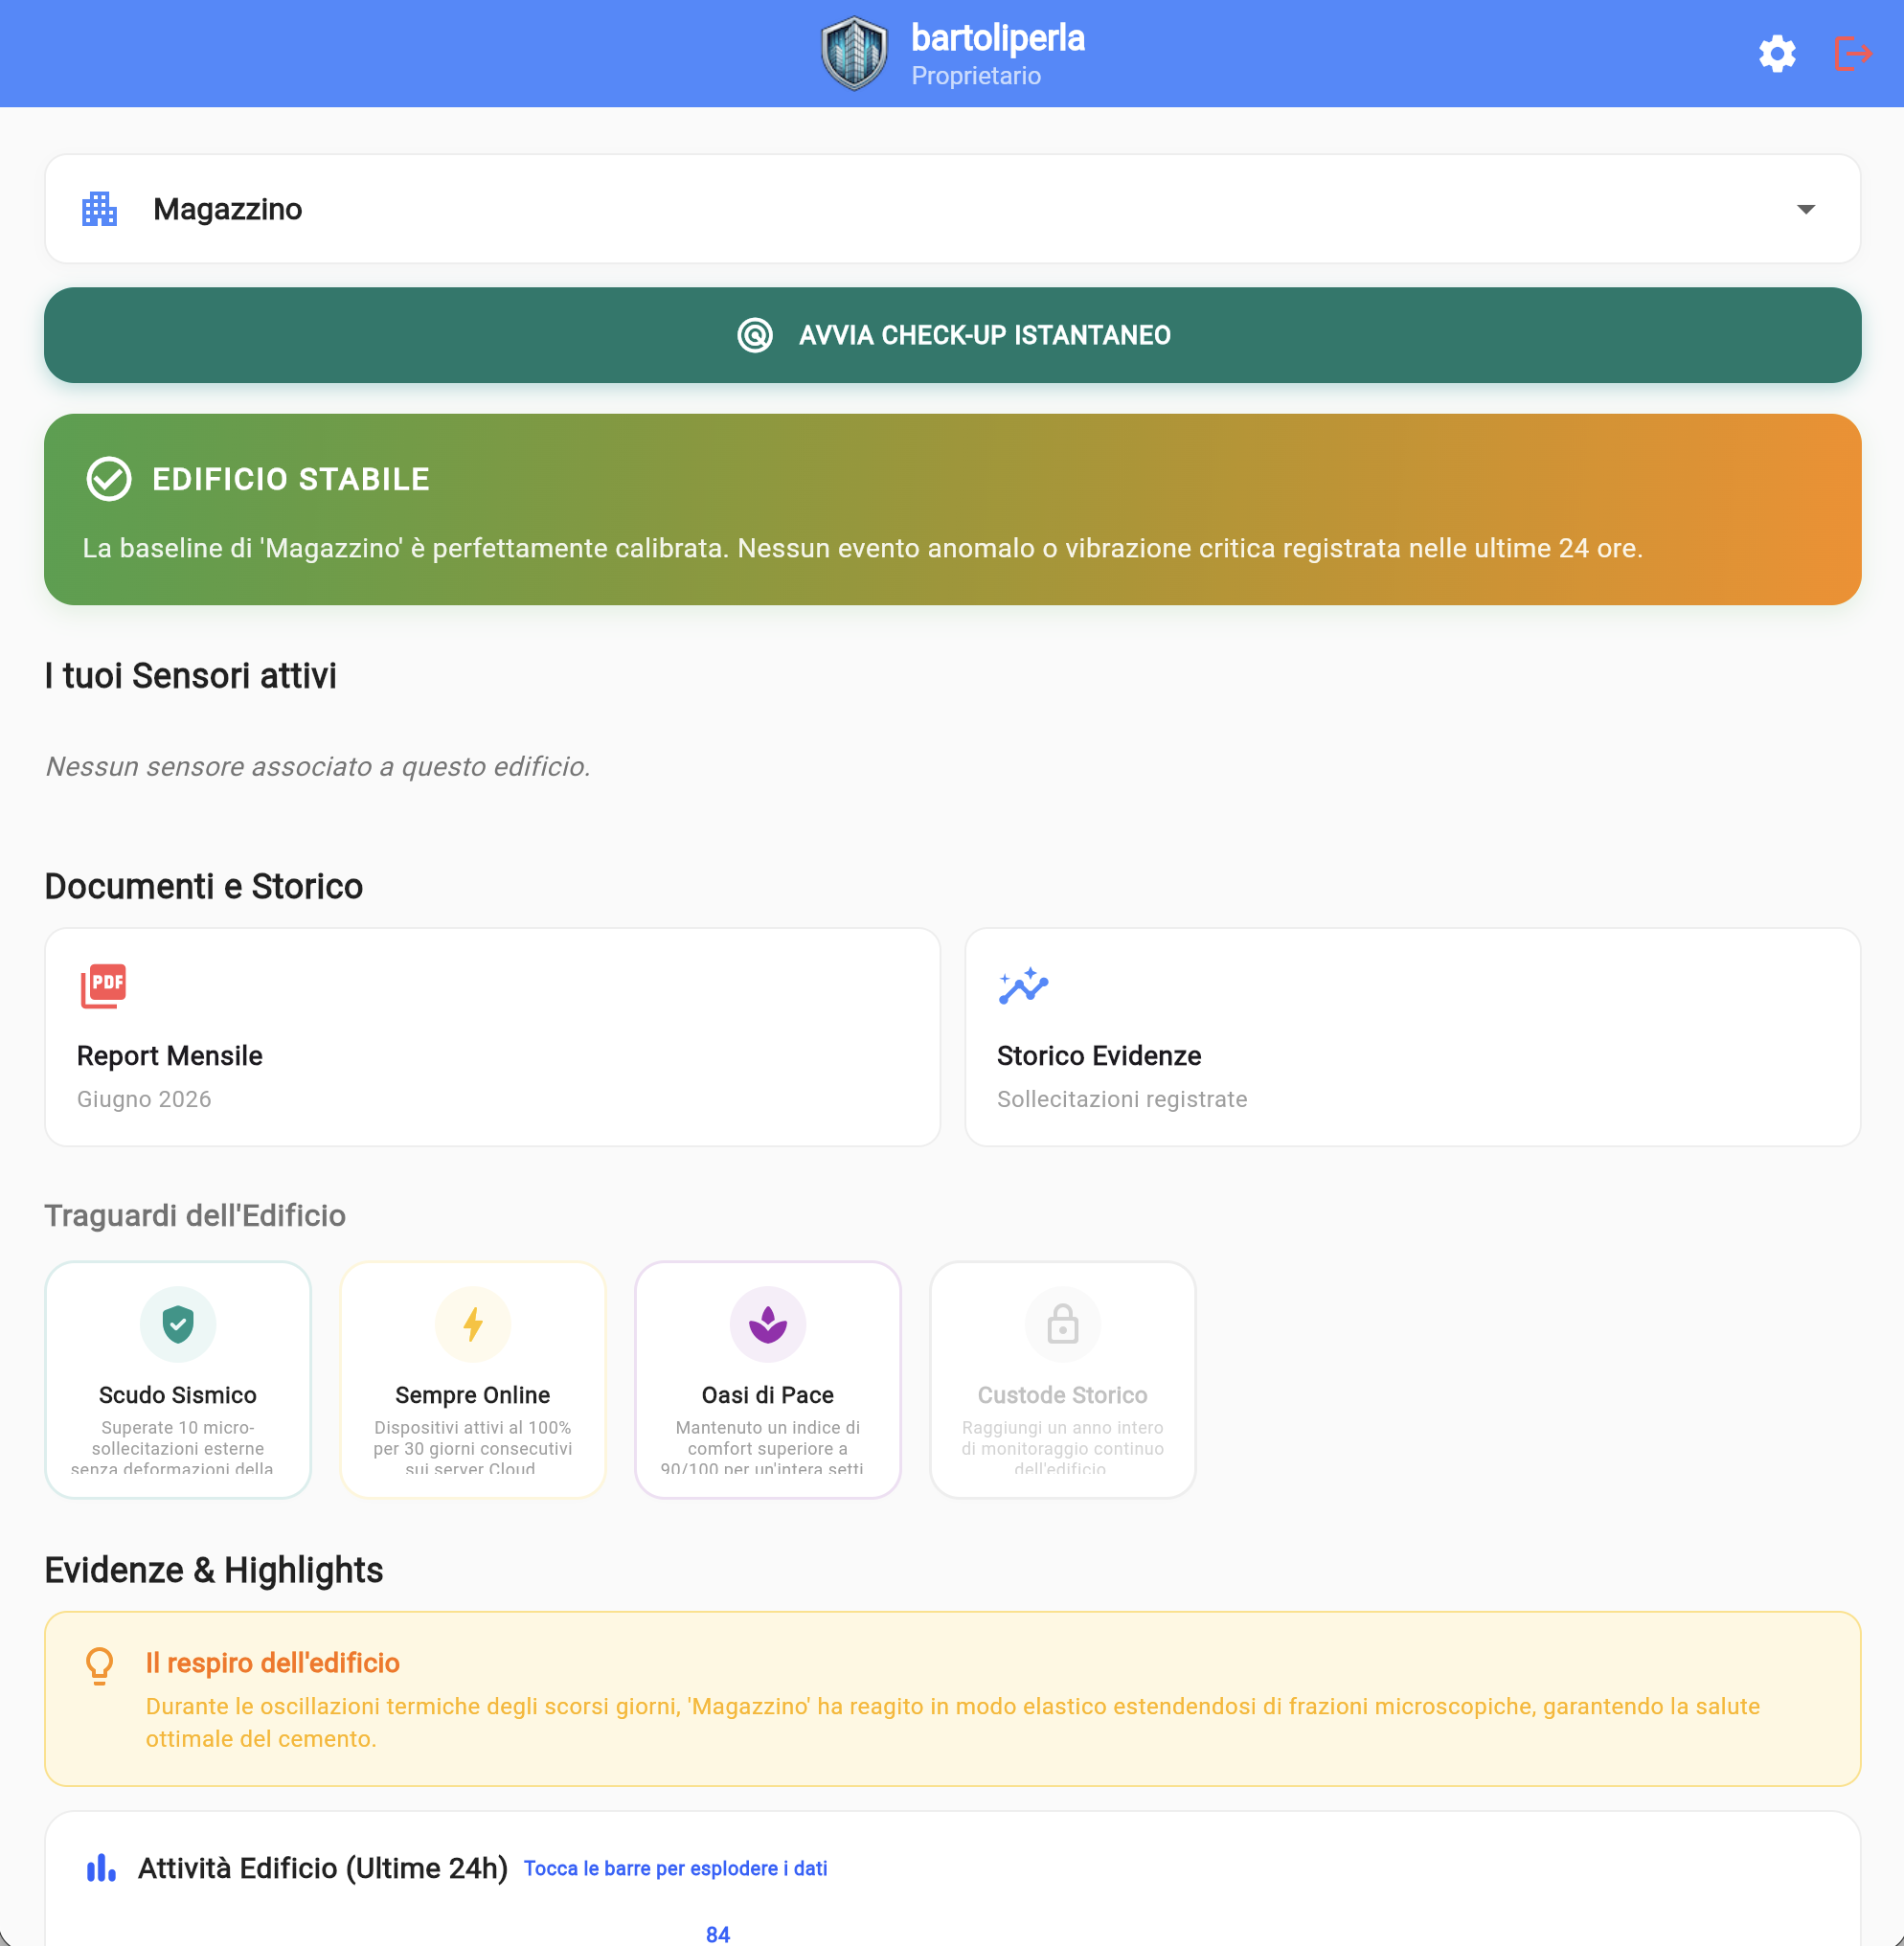The width and height of the screenshot is (1904, 1946).
Task: Click the checkmark icon in Edificio Stabile banner
Action: pyautogui.click(x=109, y=479)
